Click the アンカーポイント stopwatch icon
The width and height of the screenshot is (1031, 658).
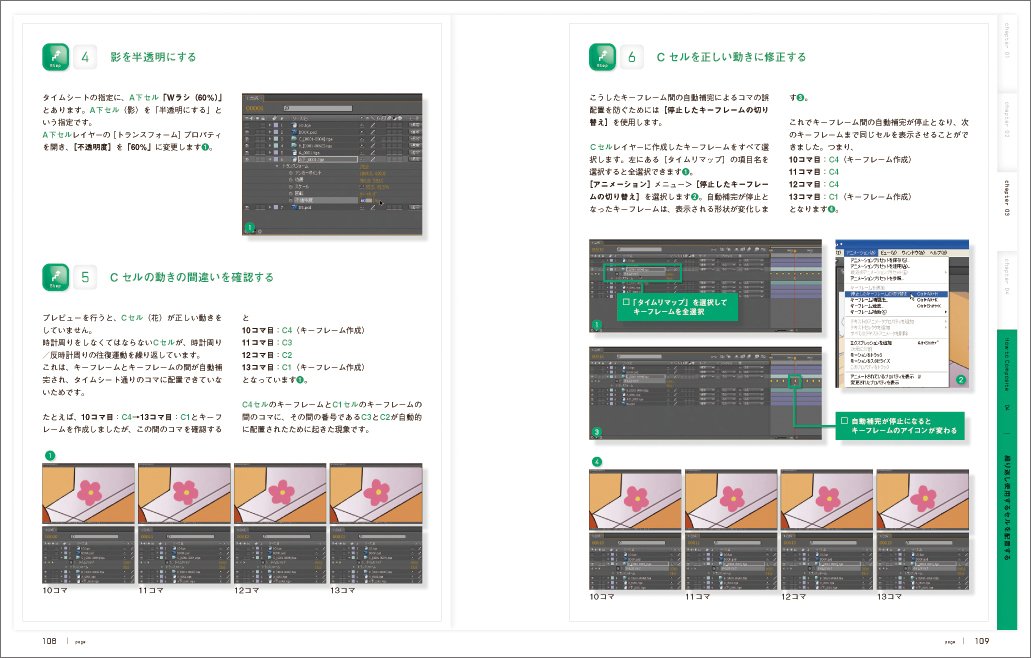[x=291, y=173]
